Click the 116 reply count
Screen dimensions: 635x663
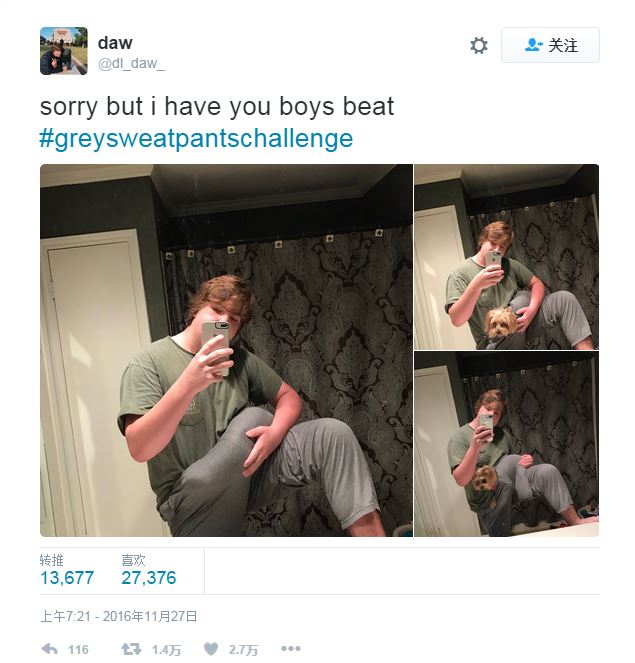coord(78,649)
